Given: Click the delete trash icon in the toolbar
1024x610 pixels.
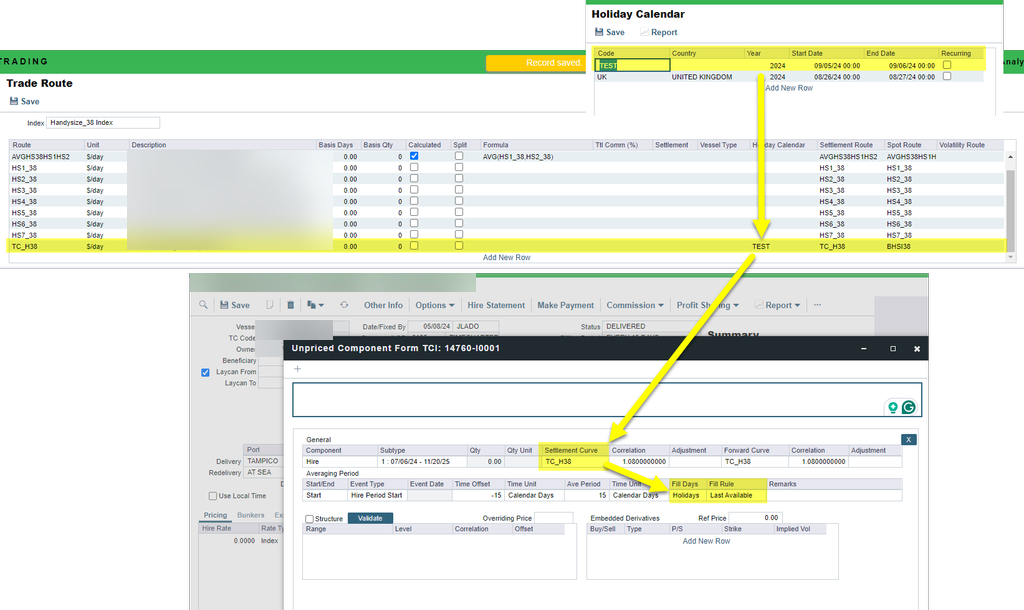Looking at the screenshot, I should coord(290,305).
